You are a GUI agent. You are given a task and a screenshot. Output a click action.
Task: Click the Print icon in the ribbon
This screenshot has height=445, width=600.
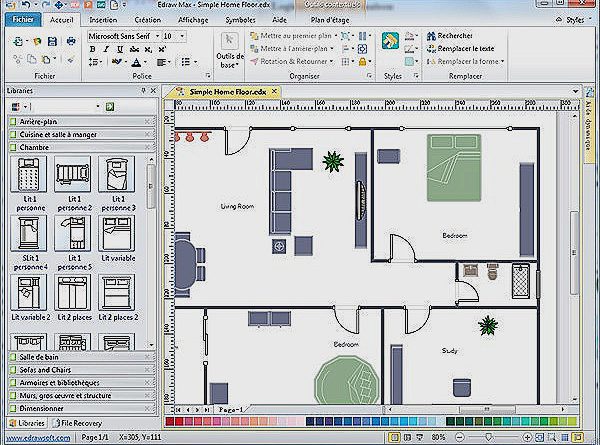click(x=71, y=41)
